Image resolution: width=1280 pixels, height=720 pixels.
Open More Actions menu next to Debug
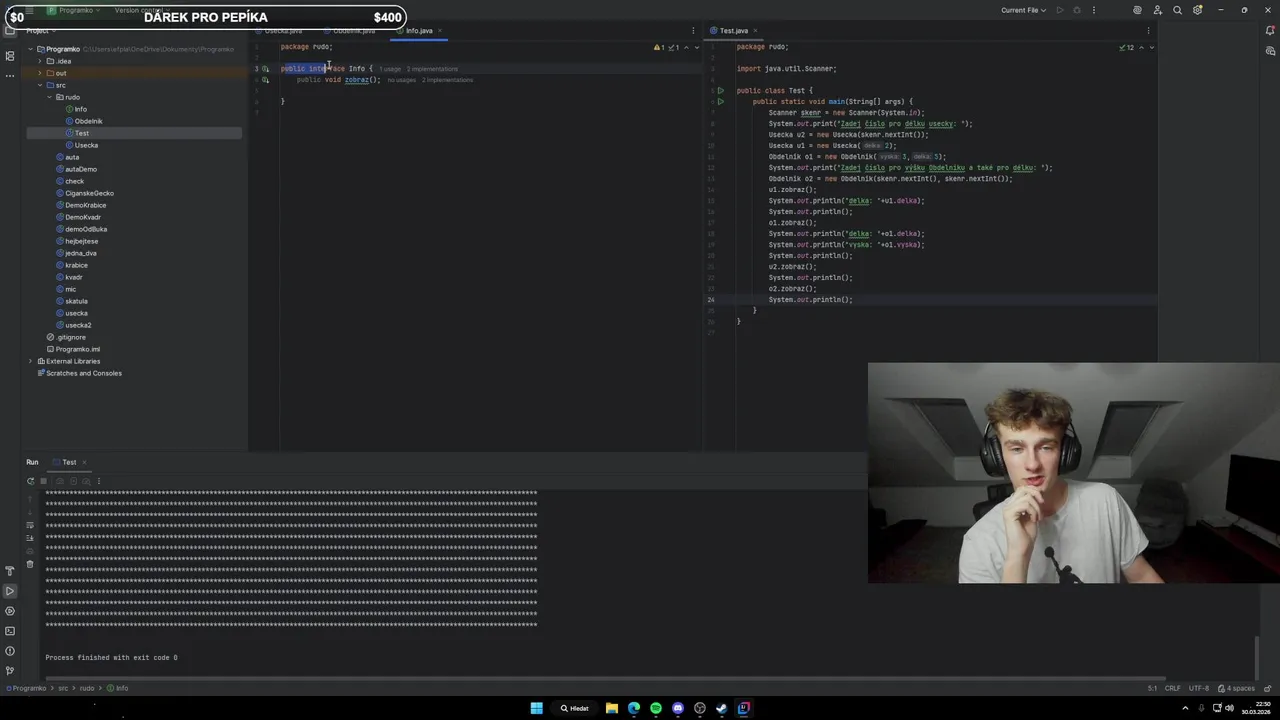[1094, 10]
